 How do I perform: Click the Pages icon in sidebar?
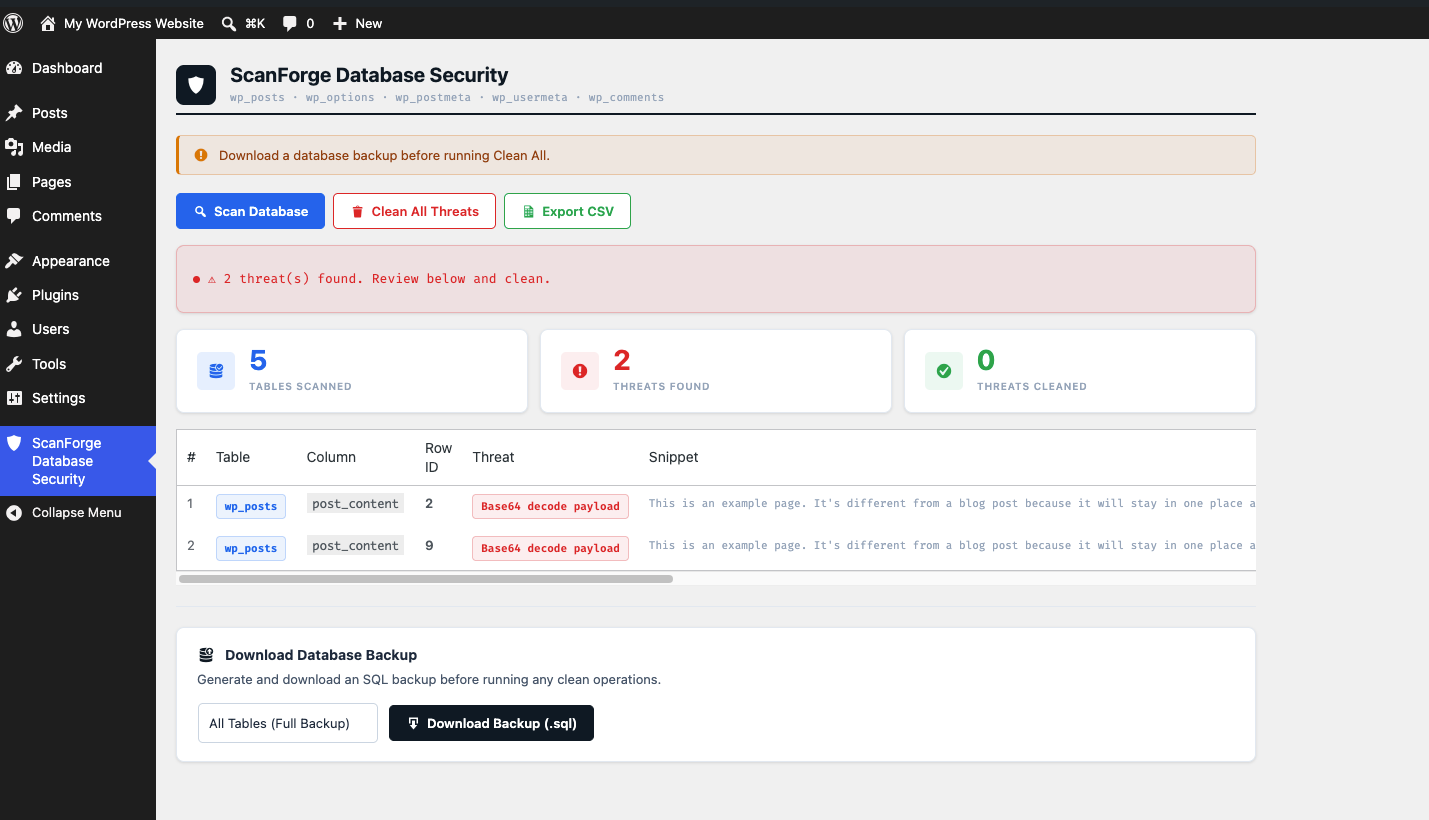pyautogui.click(x=14, y=182)
